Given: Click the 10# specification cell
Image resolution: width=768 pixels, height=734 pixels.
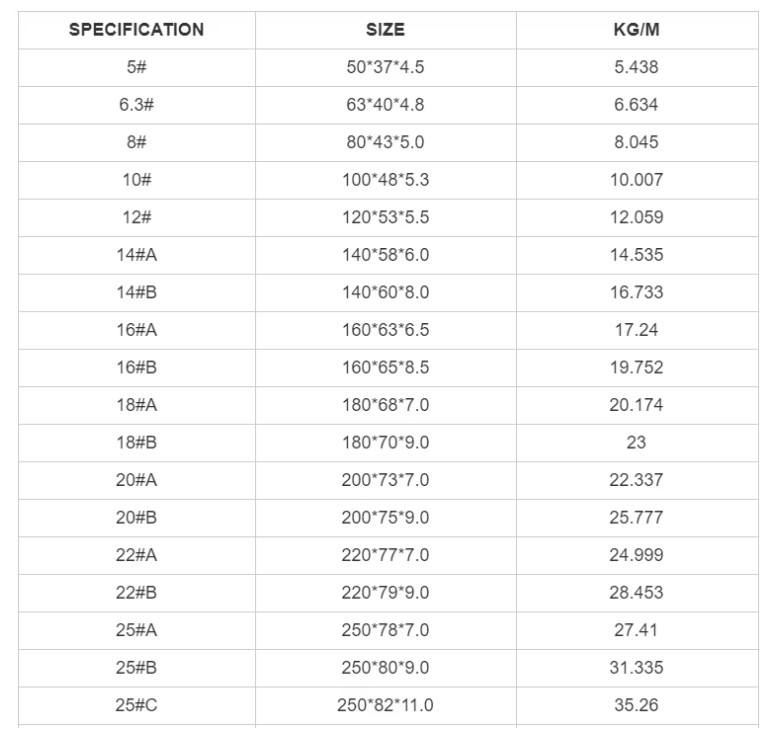Looking at the screenshot, I should (136, 180).
